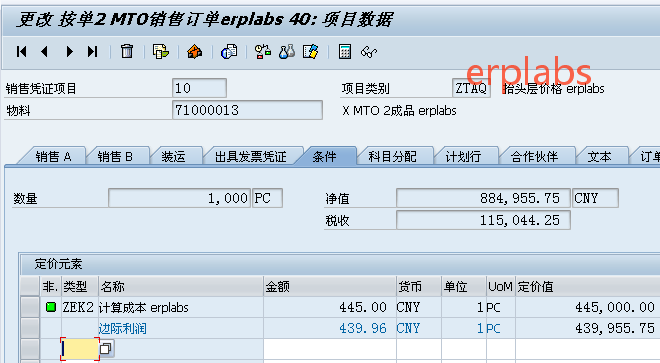The width and height of the screenshot is (660, 363).
Task: Click the 计算成本 erplabs name cell
Action: [x=181, y=307]
